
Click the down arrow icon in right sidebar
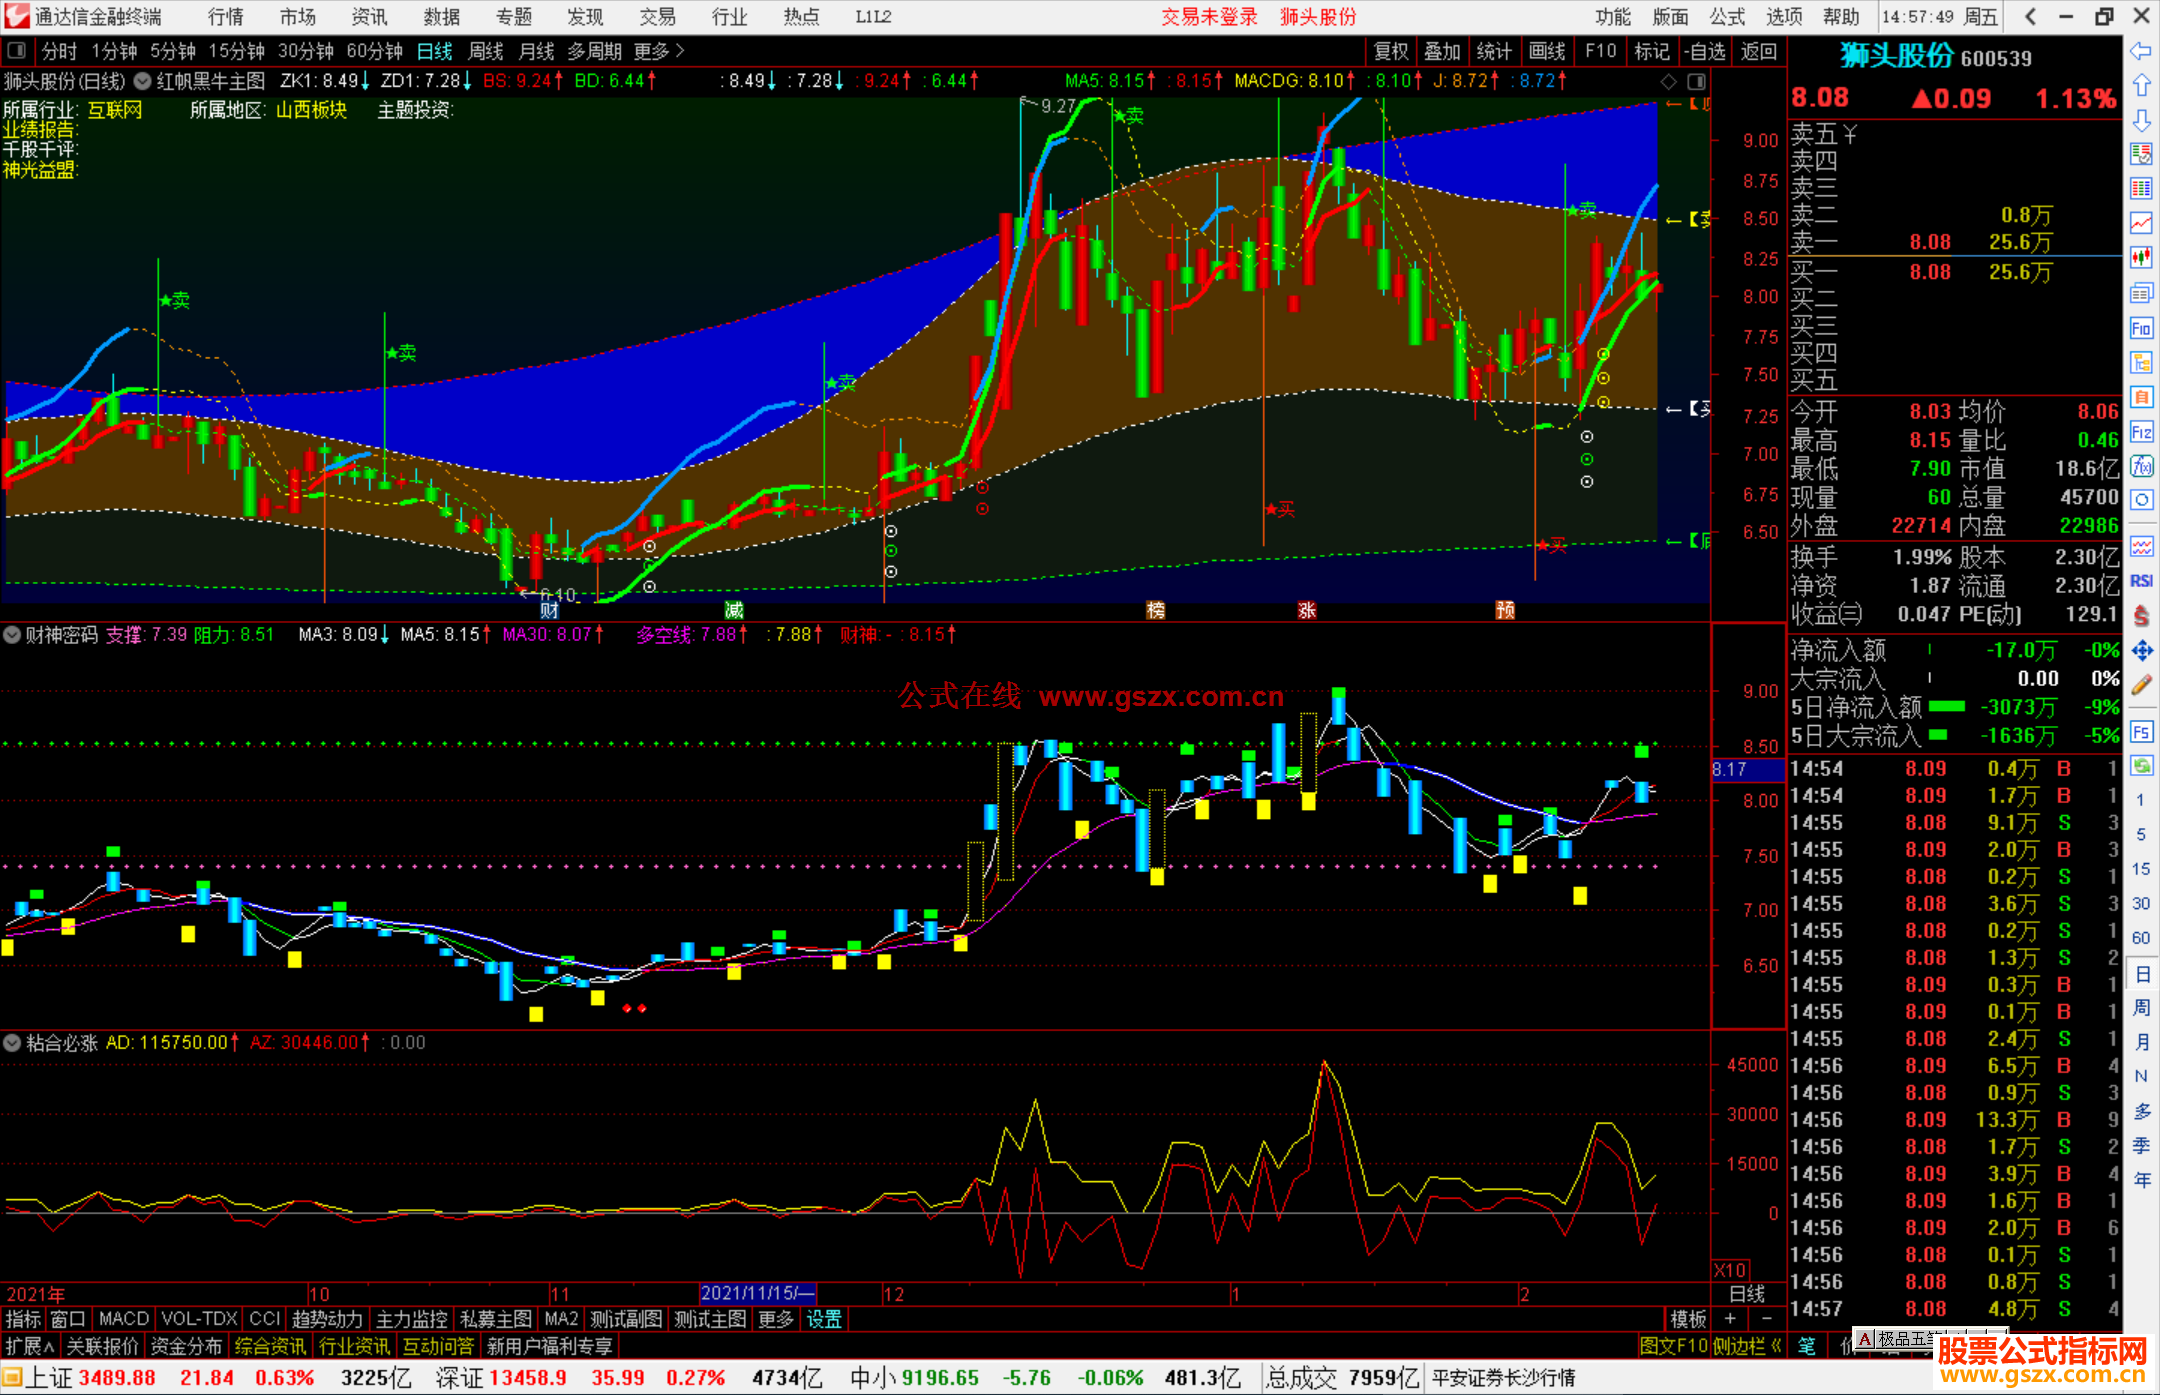tap(2141, 120)
